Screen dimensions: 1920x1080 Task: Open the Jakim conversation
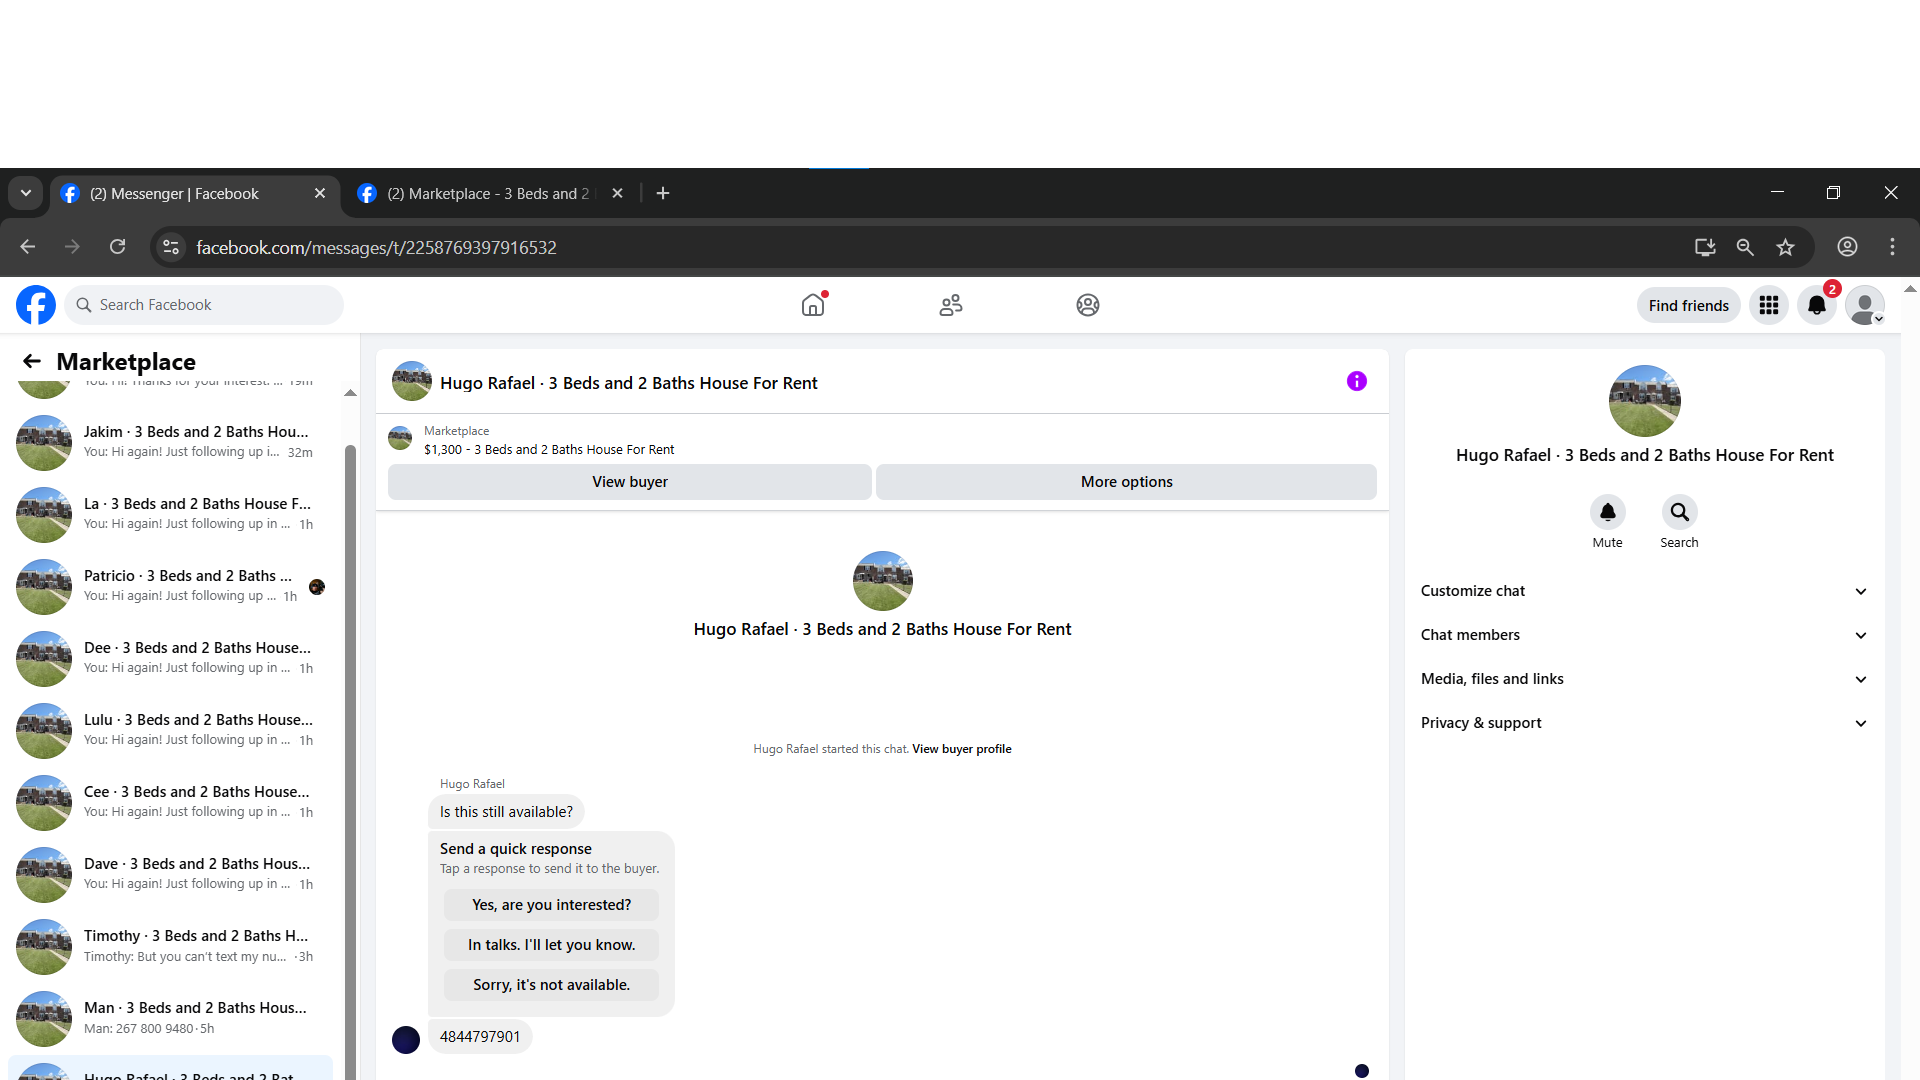click(170, 442)
